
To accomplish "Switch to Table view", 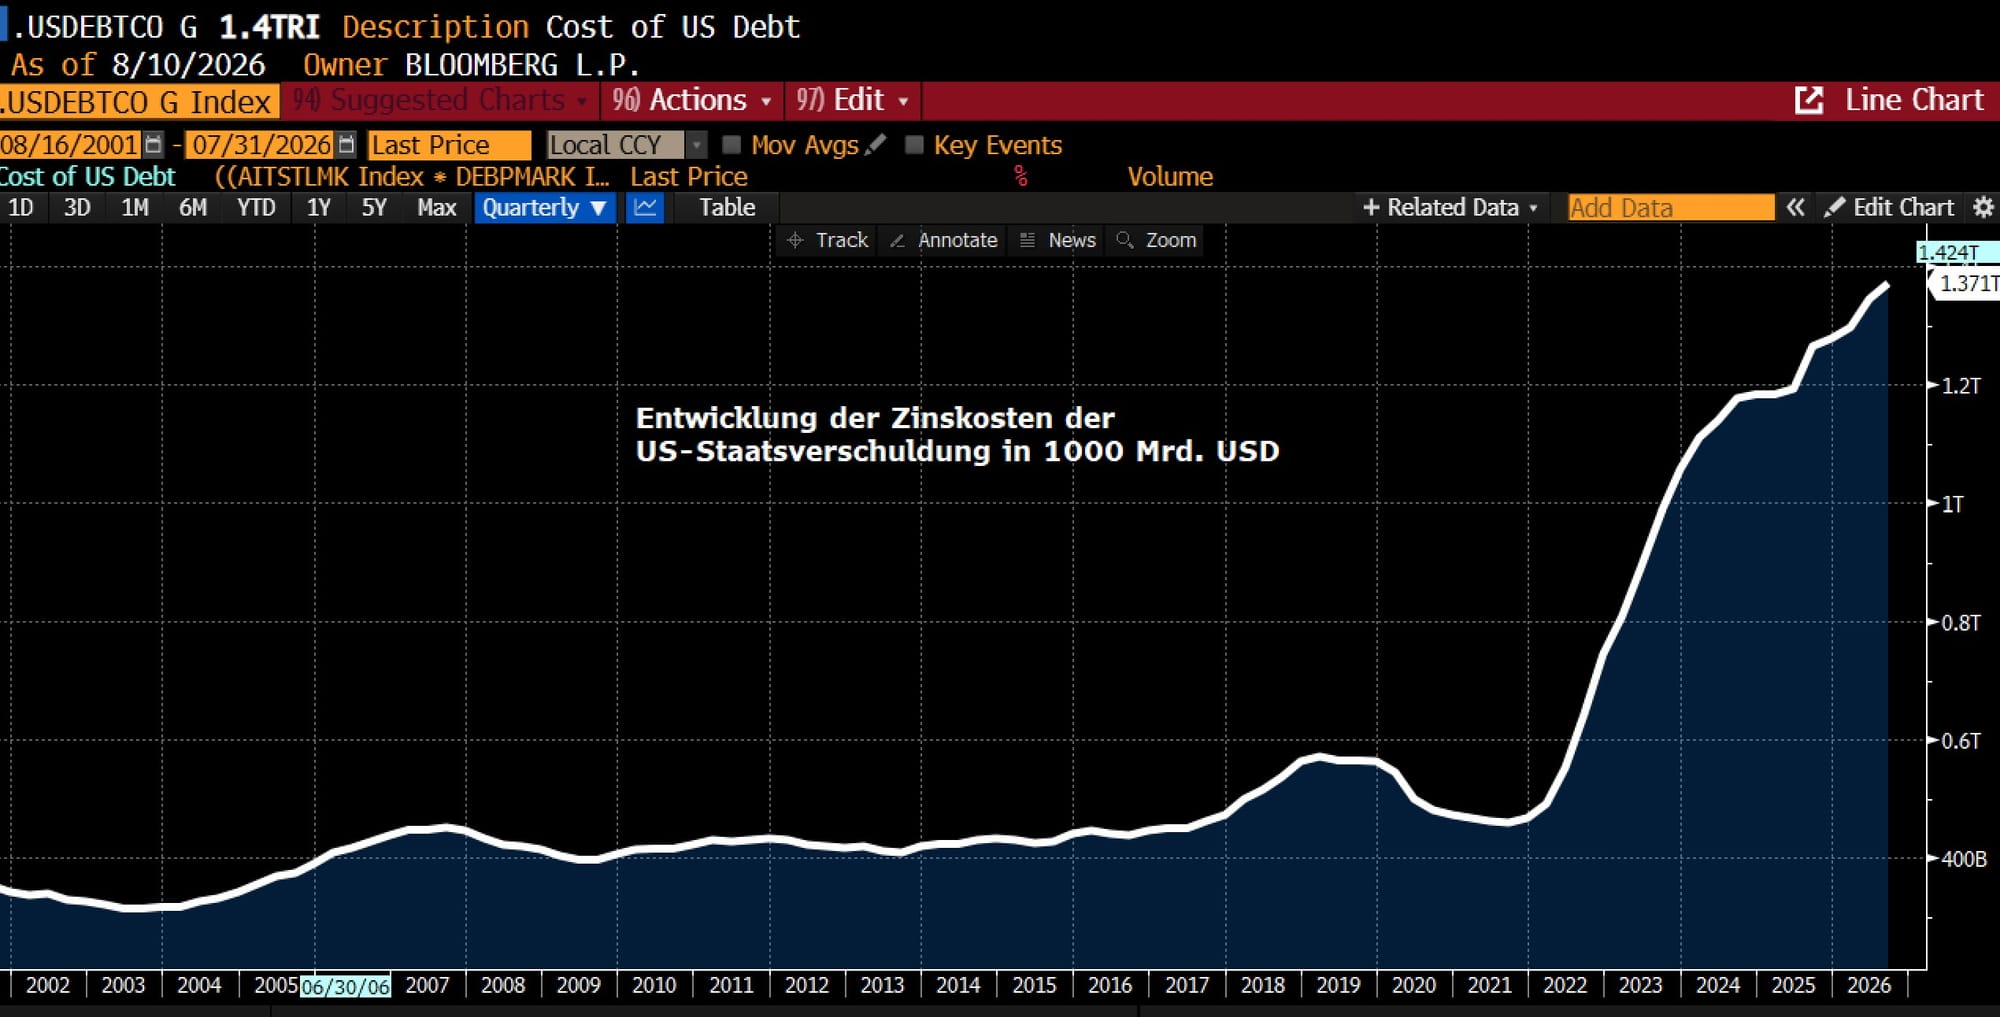I will coord(727,207).
